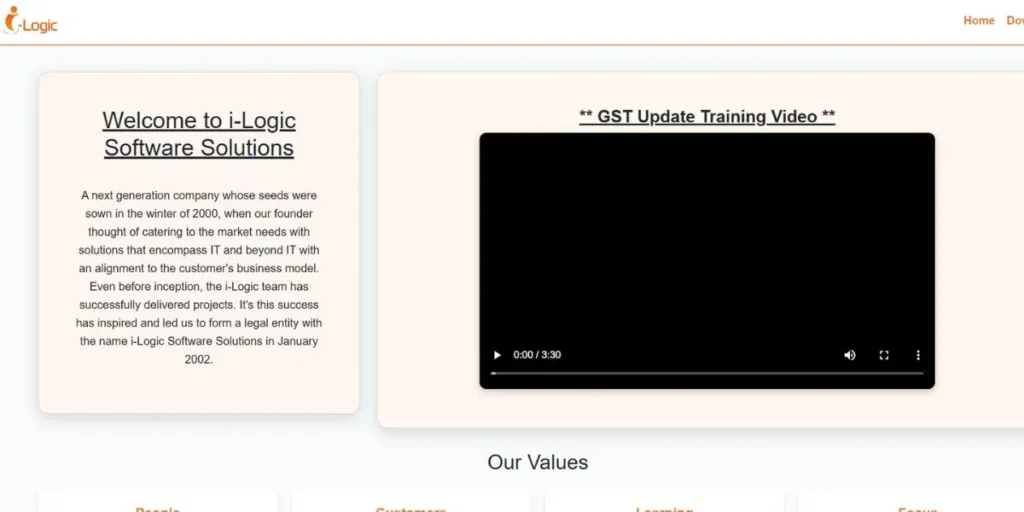This screenshot has width=1024, height=512.
Task: Select the Learning values card
Action: pos(664,505)
